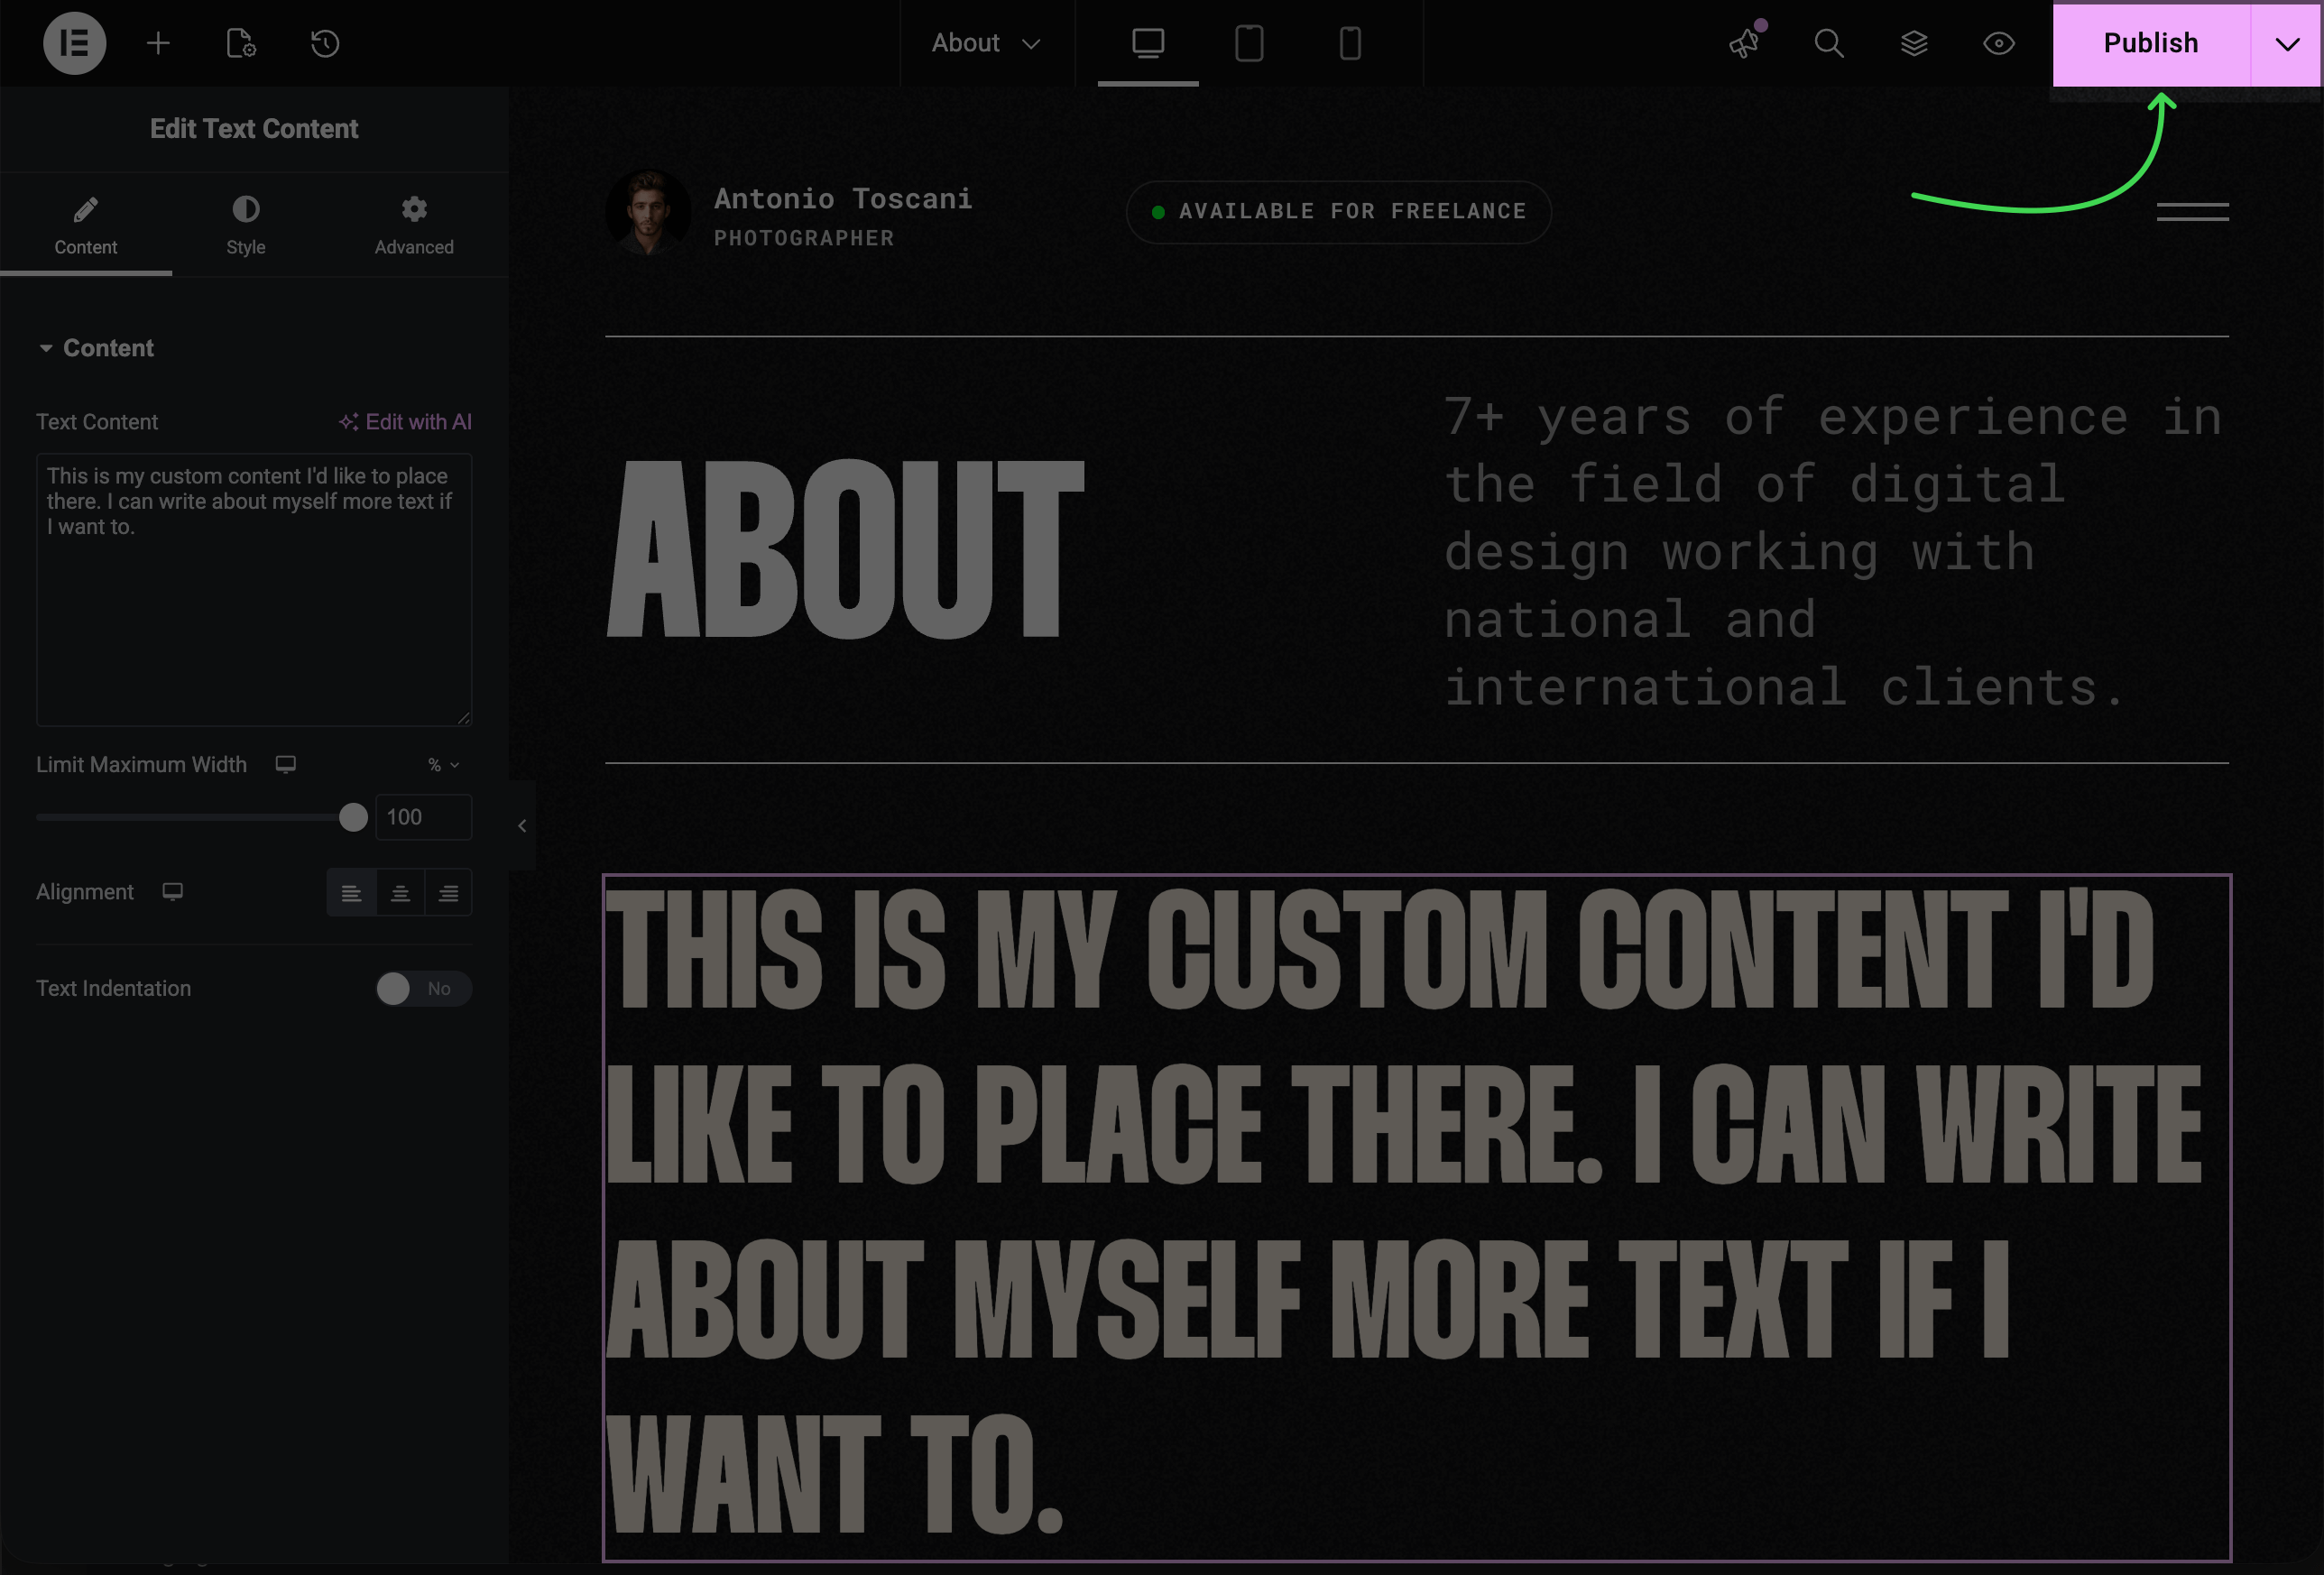
Task: Switch to mobile responsive view
Action: pos(1349,43)
